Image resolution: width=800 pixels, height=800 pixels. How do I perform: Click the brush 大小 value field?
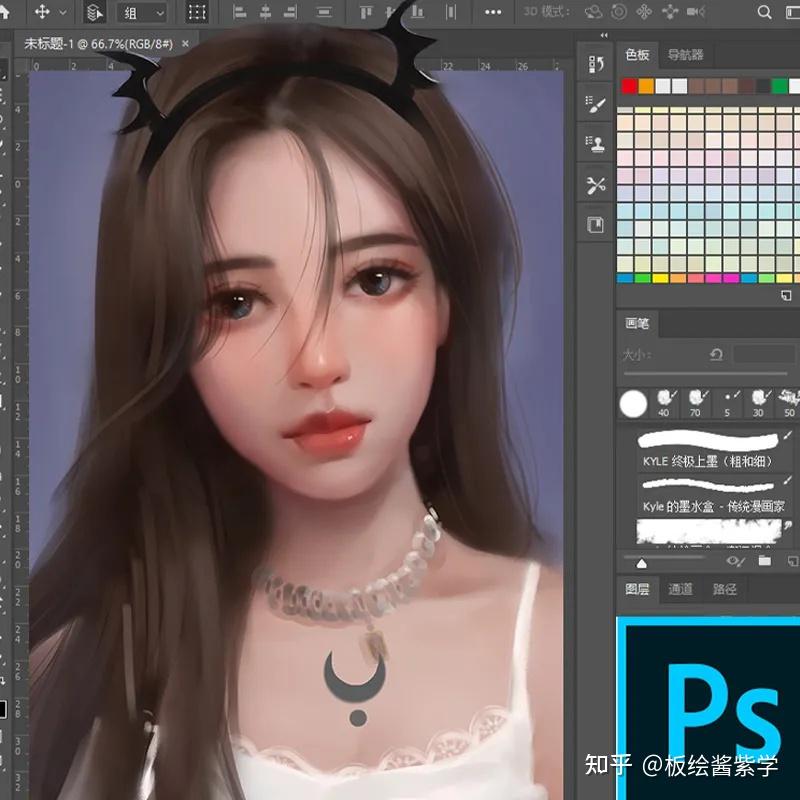coord(764,354)
